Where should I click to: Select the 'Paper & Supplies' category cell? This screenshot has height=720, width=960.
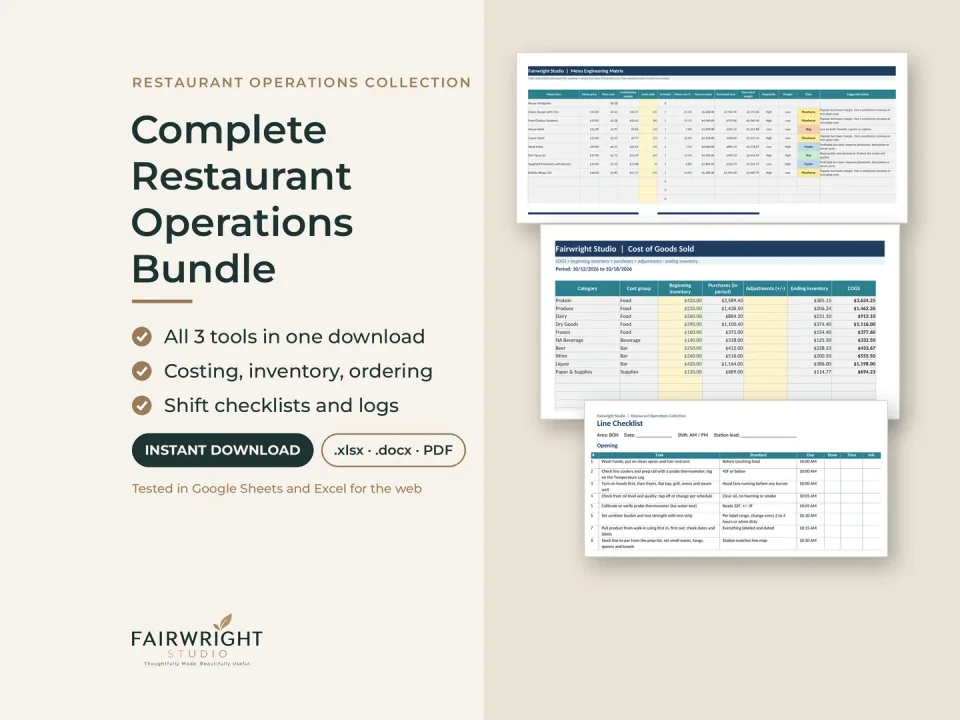[587, 372]
